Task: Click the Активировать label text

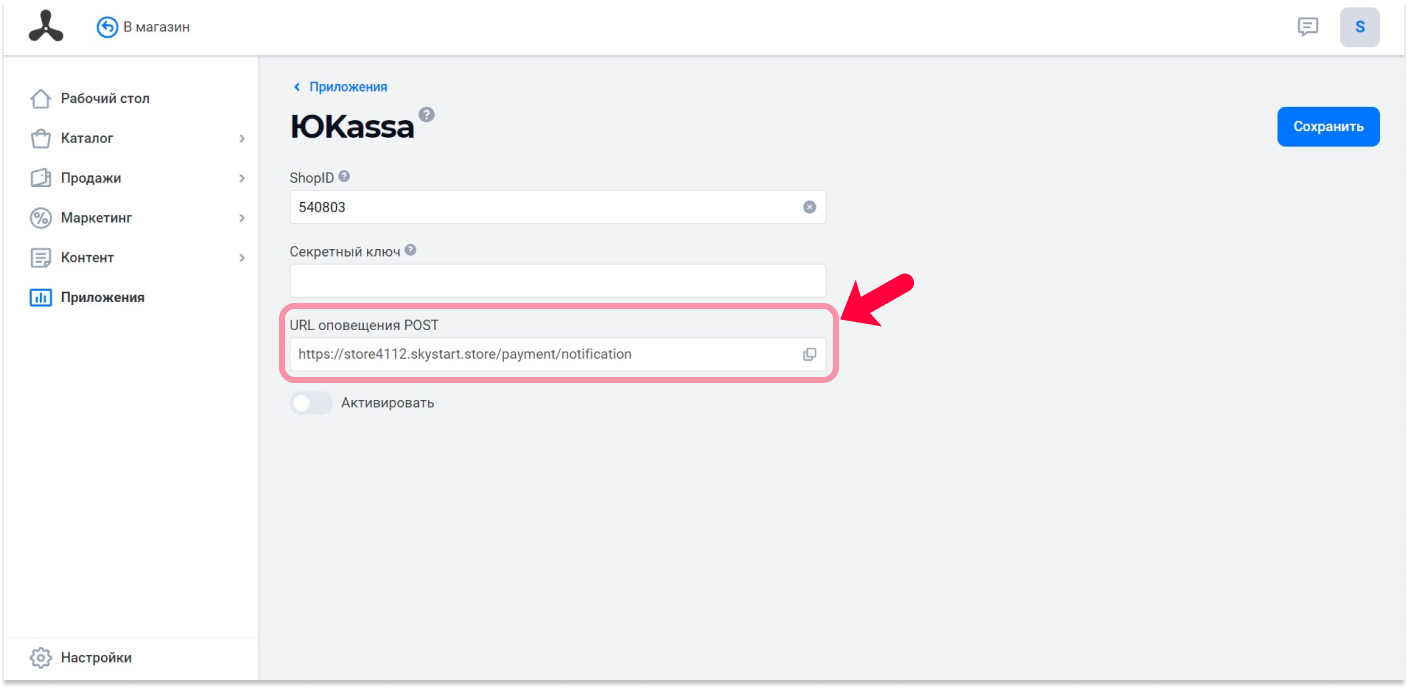Action: 388,403
